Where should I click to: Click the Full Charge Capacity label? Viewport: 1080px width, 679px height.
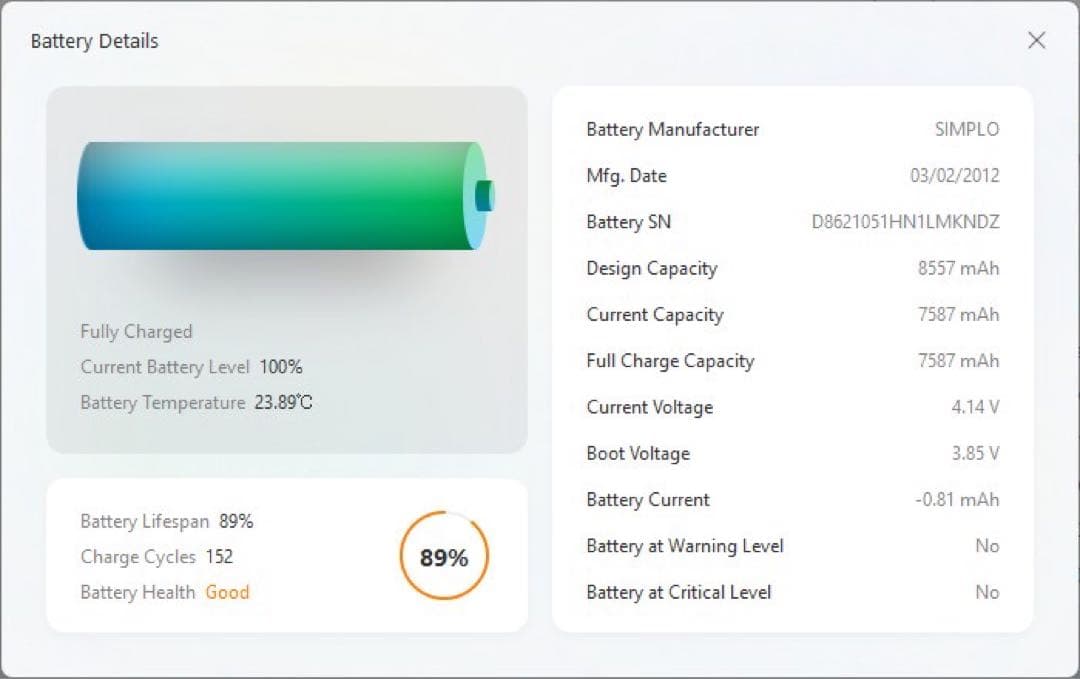670,361
